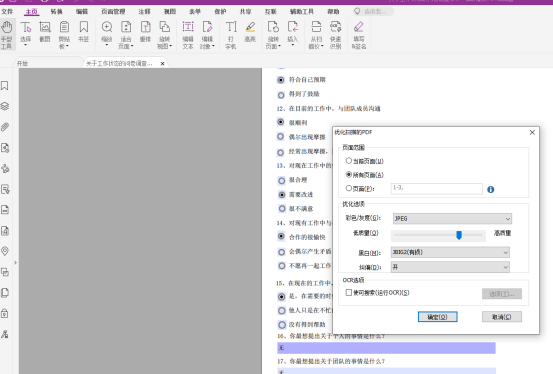
Task: Click the highlighted answer field under question 16
Action: tap(386, 348)
